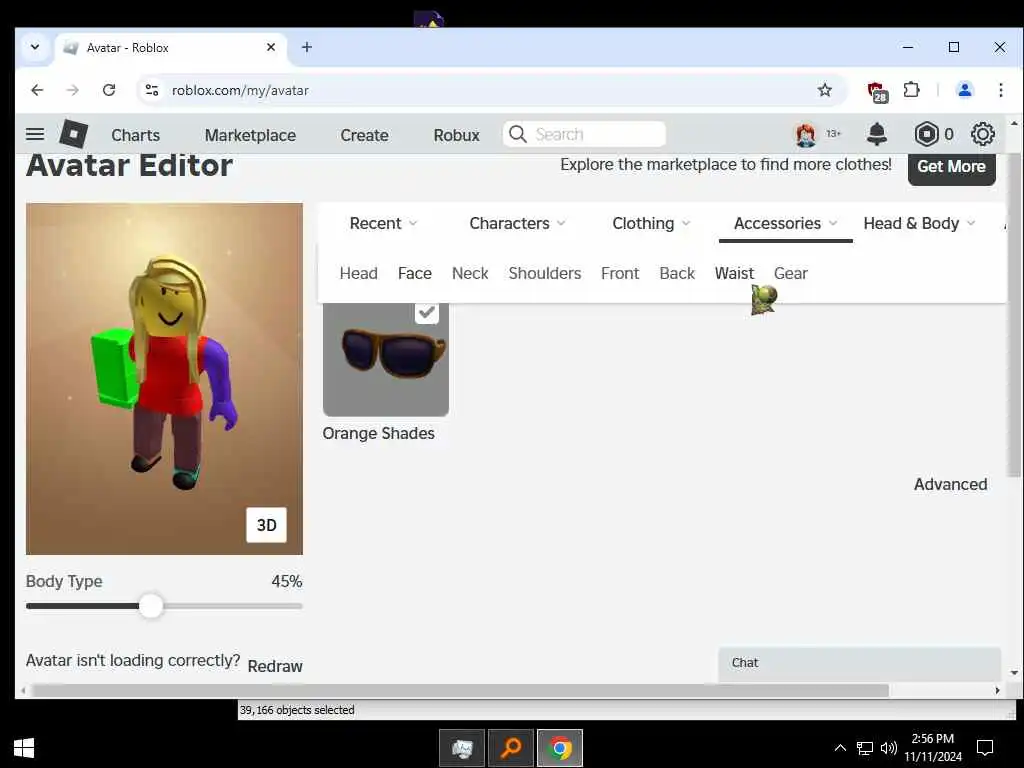Image resolution: width=1024 pixels, height=768 pixels.
Task: Click the Chrome icon in the taskbar
Action: [x=560, y=748]
